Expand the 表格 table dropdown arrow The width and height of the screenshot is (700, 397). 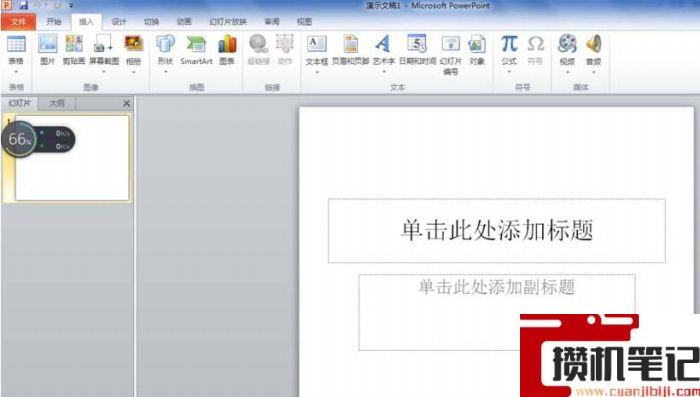coord(16,71)
